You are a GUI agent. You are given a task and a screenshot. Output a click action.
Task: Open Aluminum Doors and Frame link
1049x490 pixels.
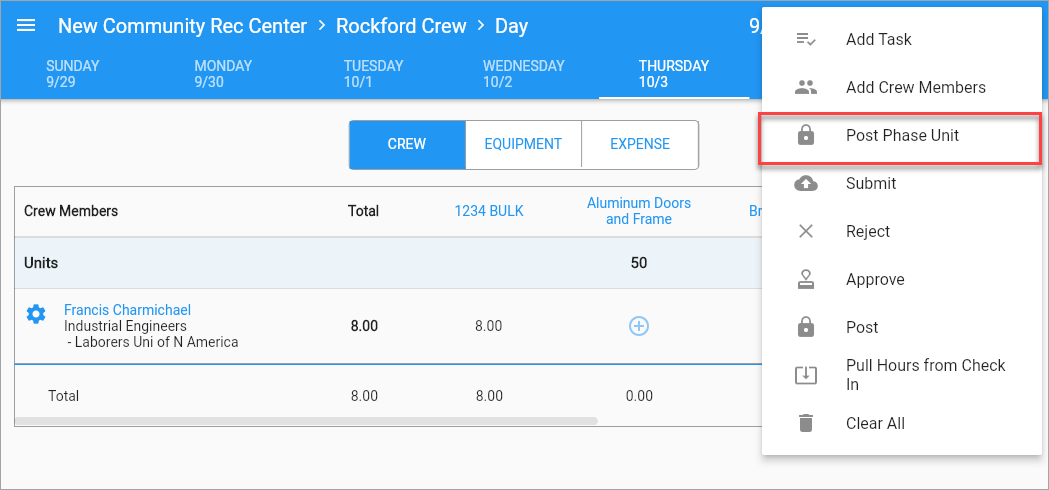point(639,211)
